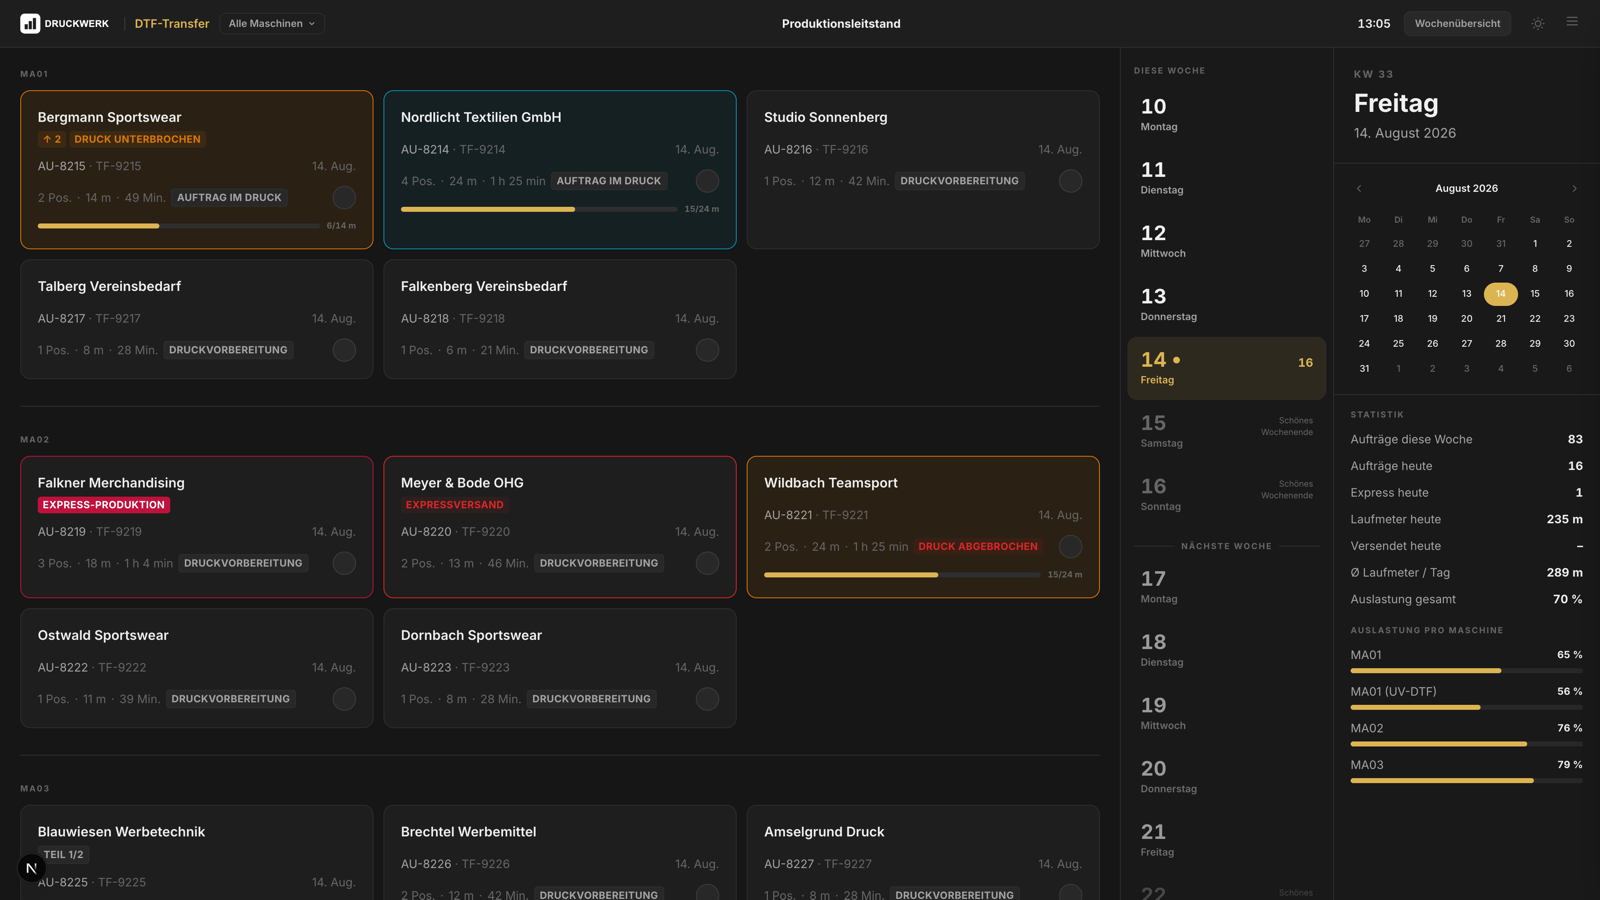The width and height of the screenshot is (1600, 900).
Task: Open the hamburger menu icon
Action: 1572,22
